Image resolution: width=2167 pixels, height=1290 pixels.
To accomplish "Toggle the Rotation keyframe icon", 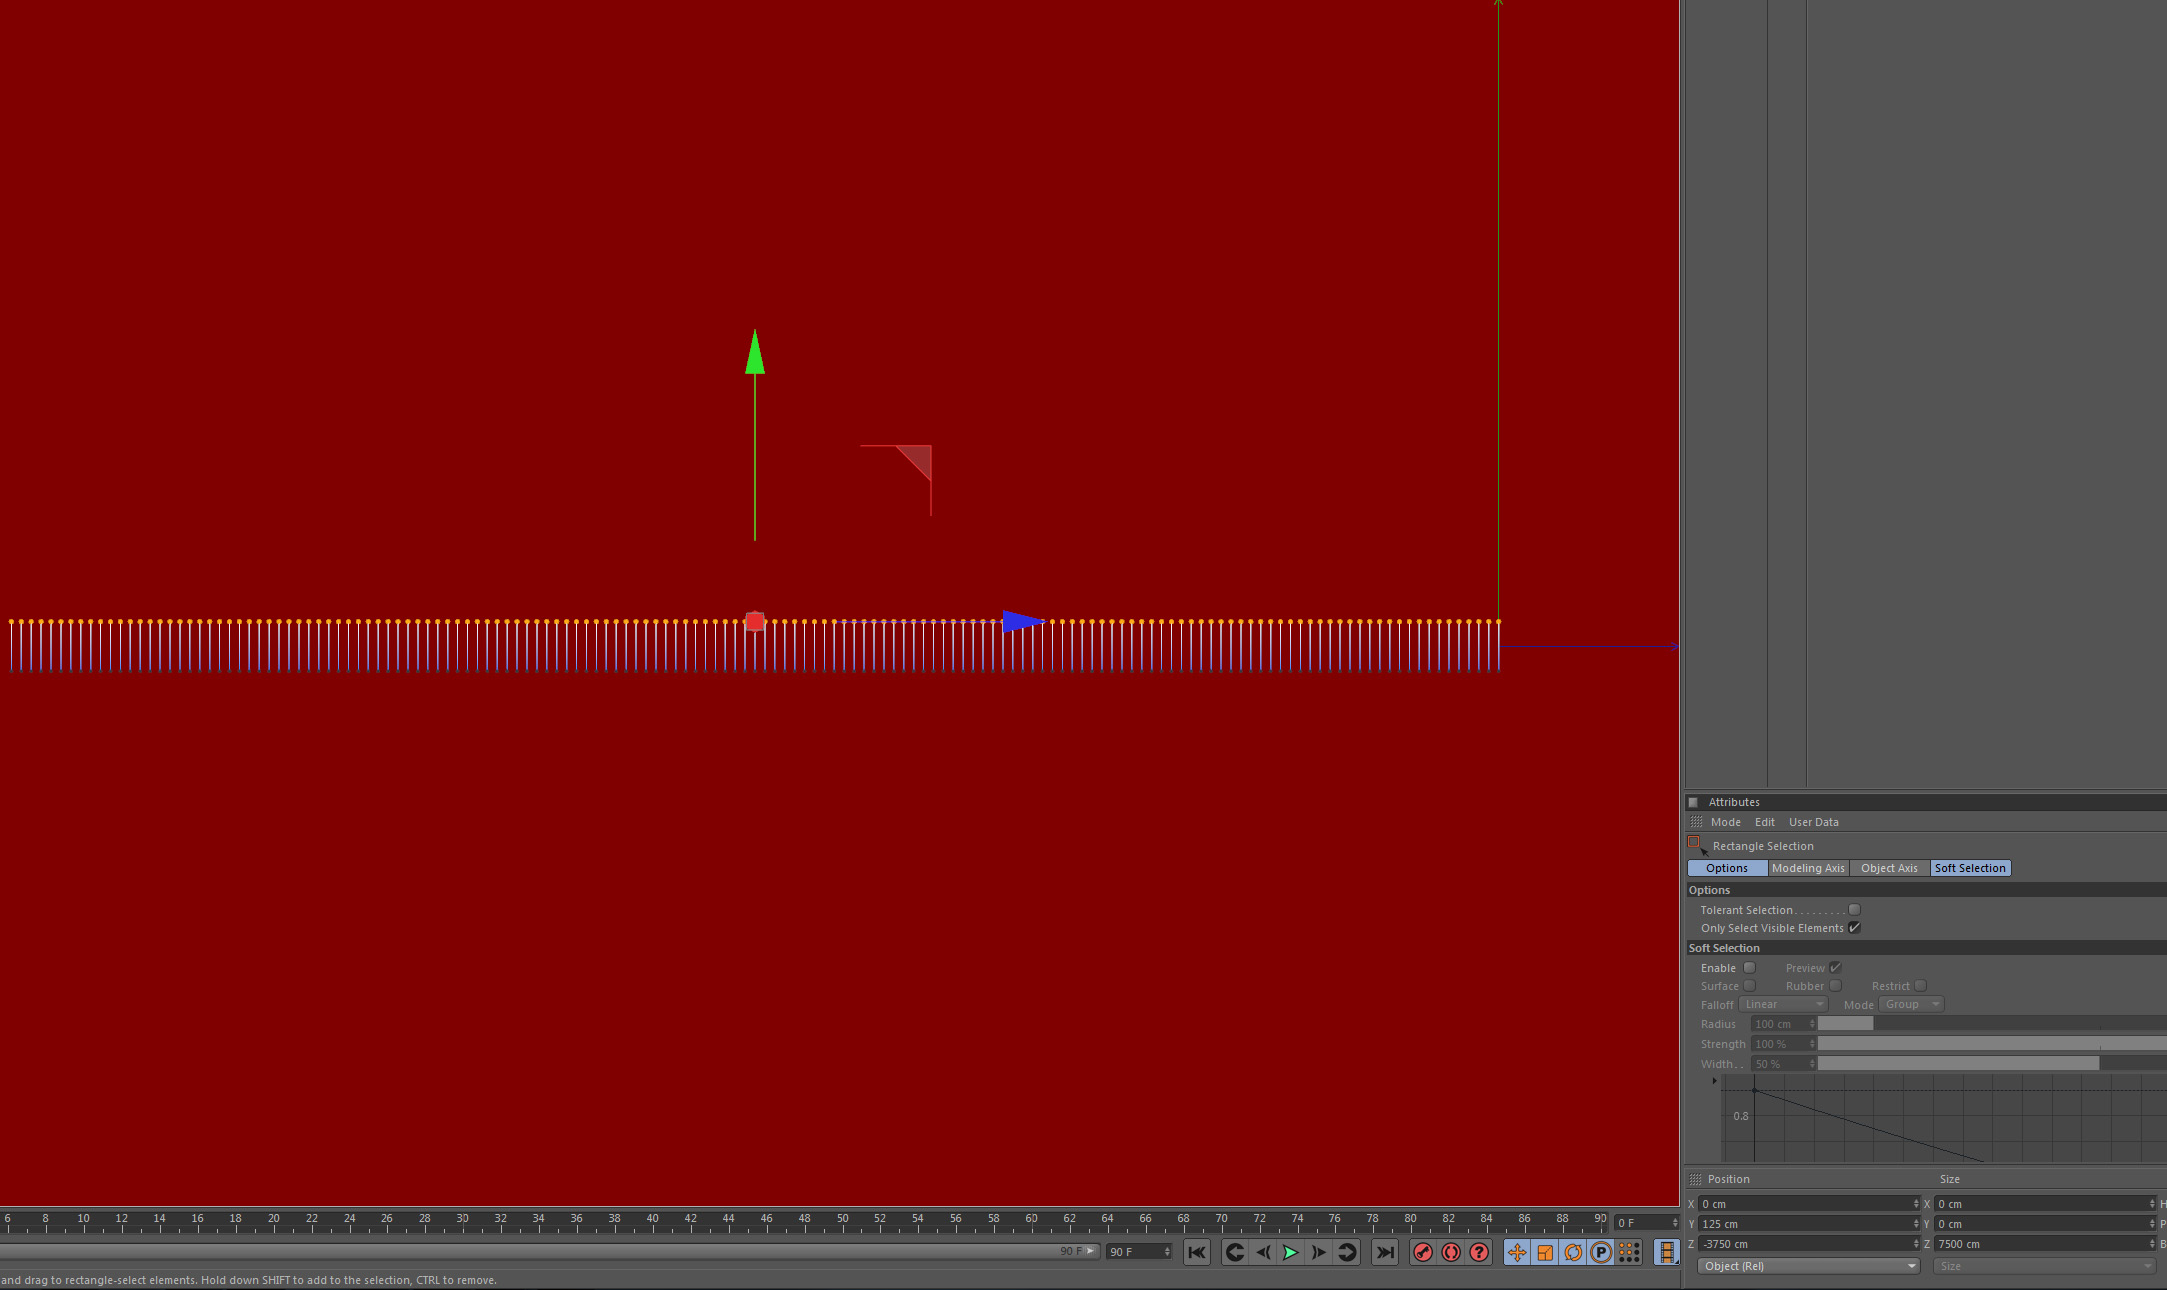I will (1573, 1252).
